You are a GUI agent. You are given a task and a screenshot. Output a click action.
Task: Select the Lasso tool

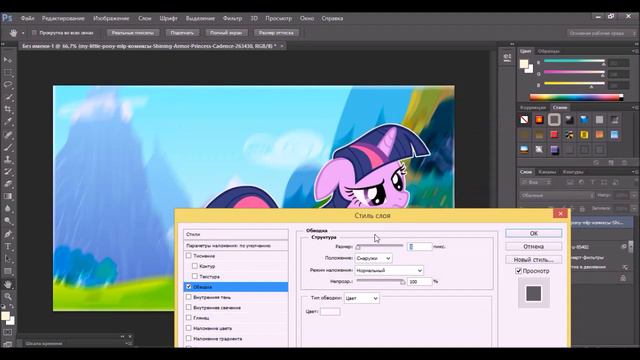tap(8, 84)
